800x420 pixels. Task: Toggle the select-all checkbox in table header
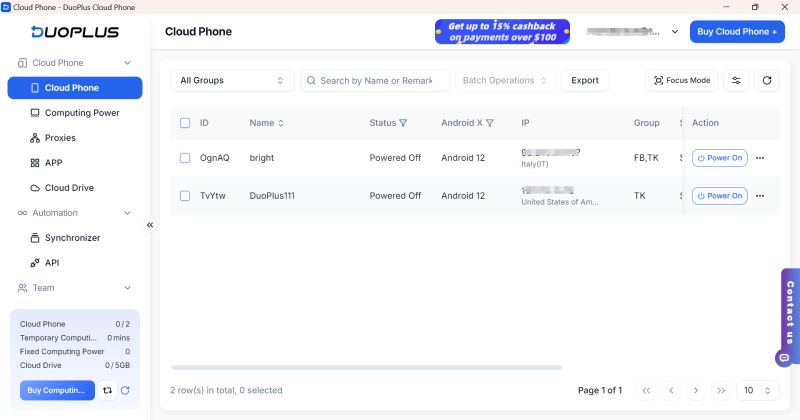(185, 123)
